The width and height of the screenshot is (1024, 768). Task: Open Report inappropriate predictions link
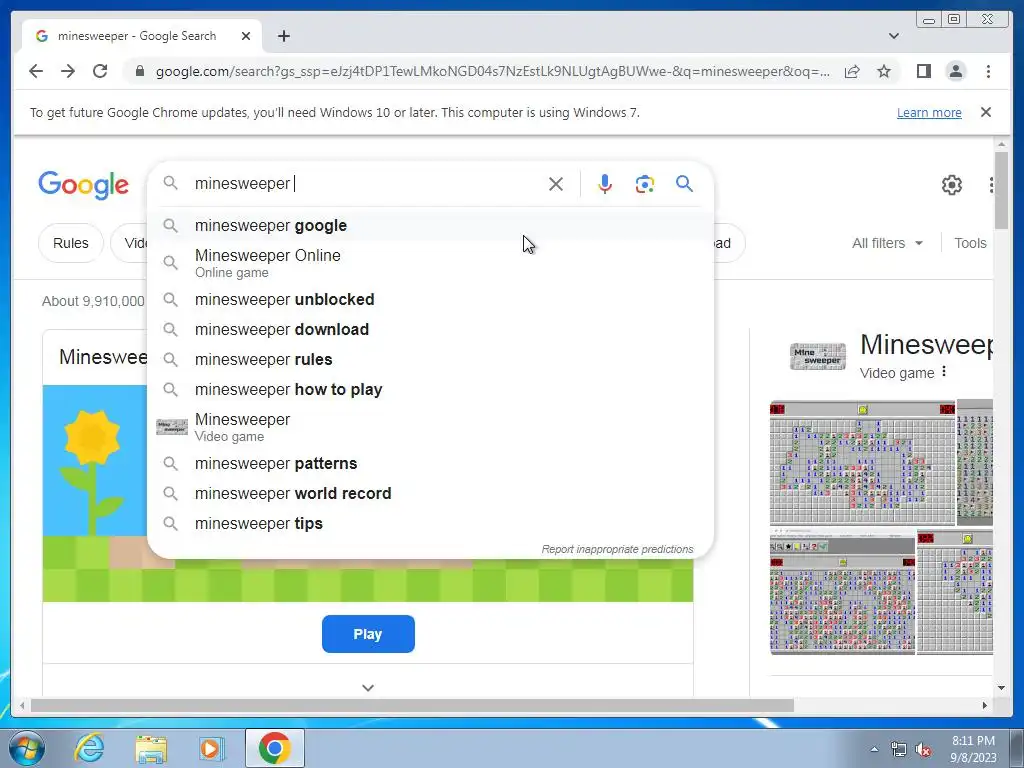point(617,549)
